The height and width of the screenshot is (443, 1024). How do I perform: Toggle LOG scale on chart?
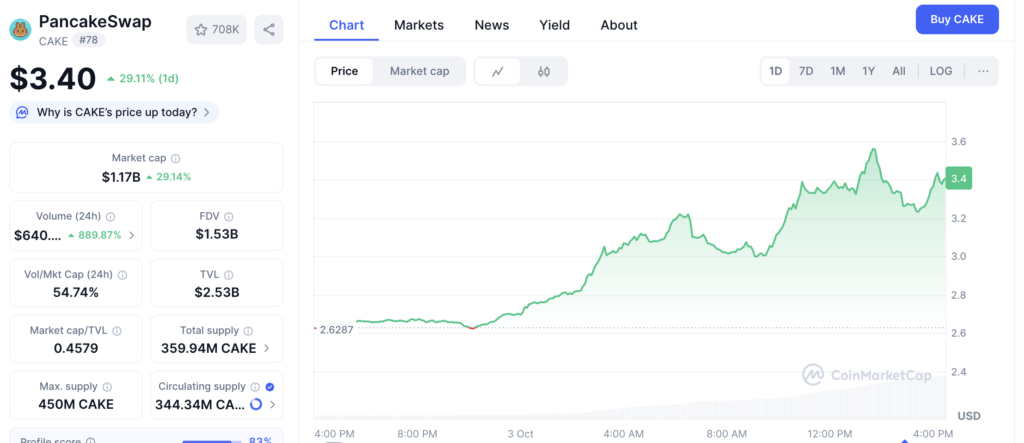pyautogui.click(x=940, y=71)
